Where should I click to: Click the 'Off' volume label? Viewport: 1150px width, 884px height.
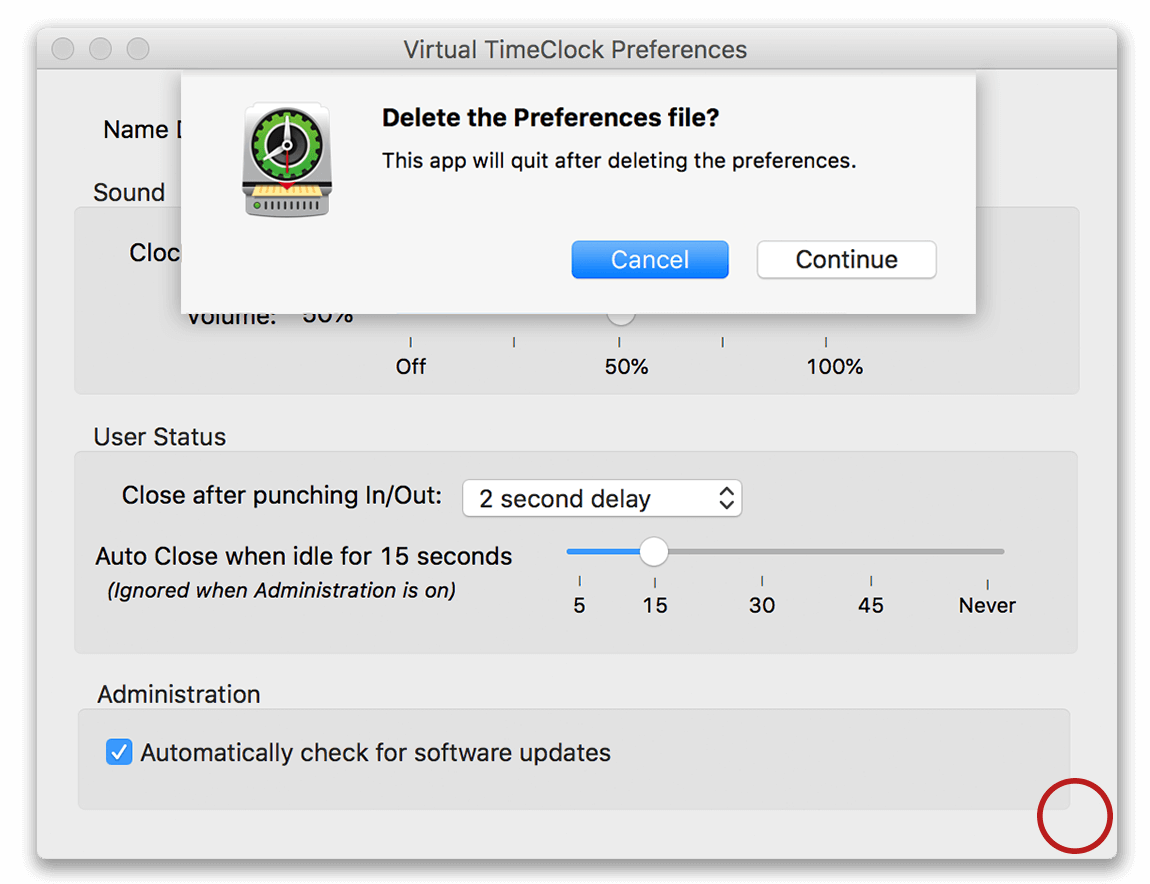pos(411,366)
